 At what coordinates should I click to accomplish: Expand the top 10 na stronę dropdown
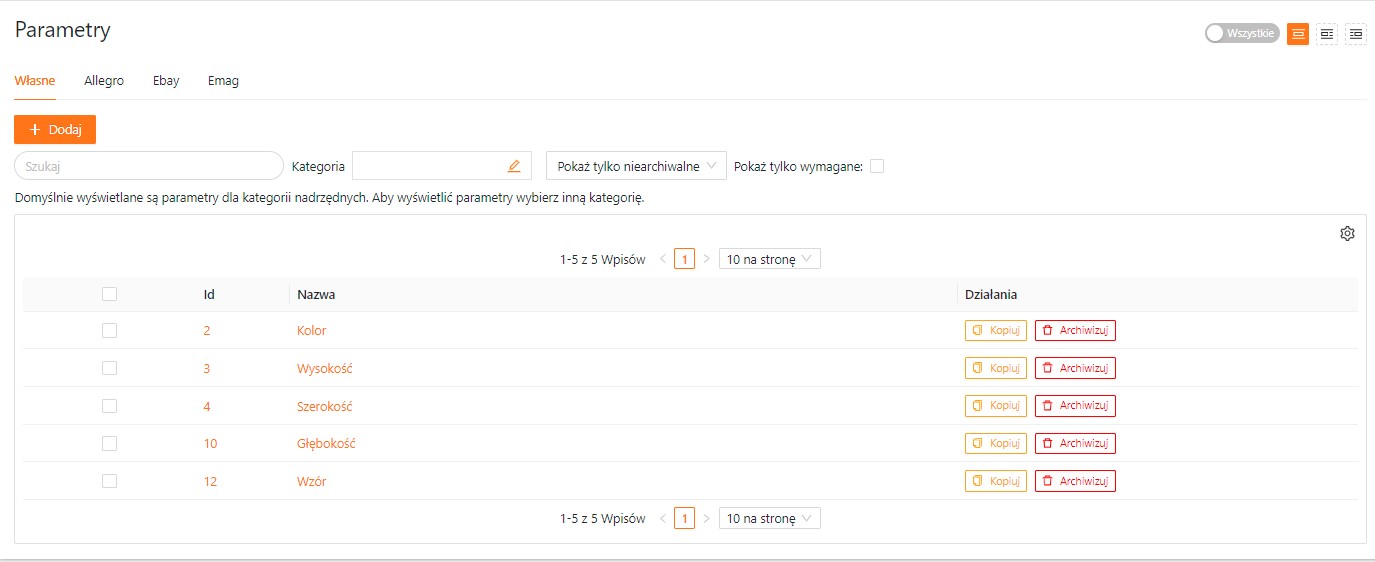(769, 259)
